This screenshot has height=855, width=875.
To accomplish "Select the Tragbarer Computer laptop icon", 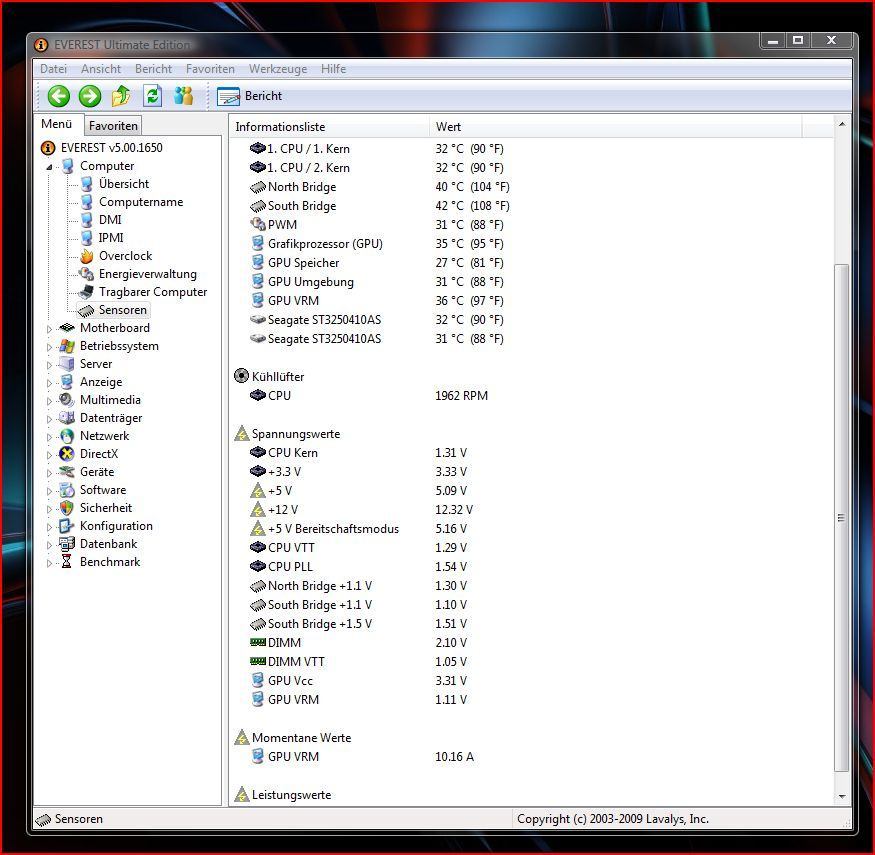I will pyautogui.click(x=86, y=292).
